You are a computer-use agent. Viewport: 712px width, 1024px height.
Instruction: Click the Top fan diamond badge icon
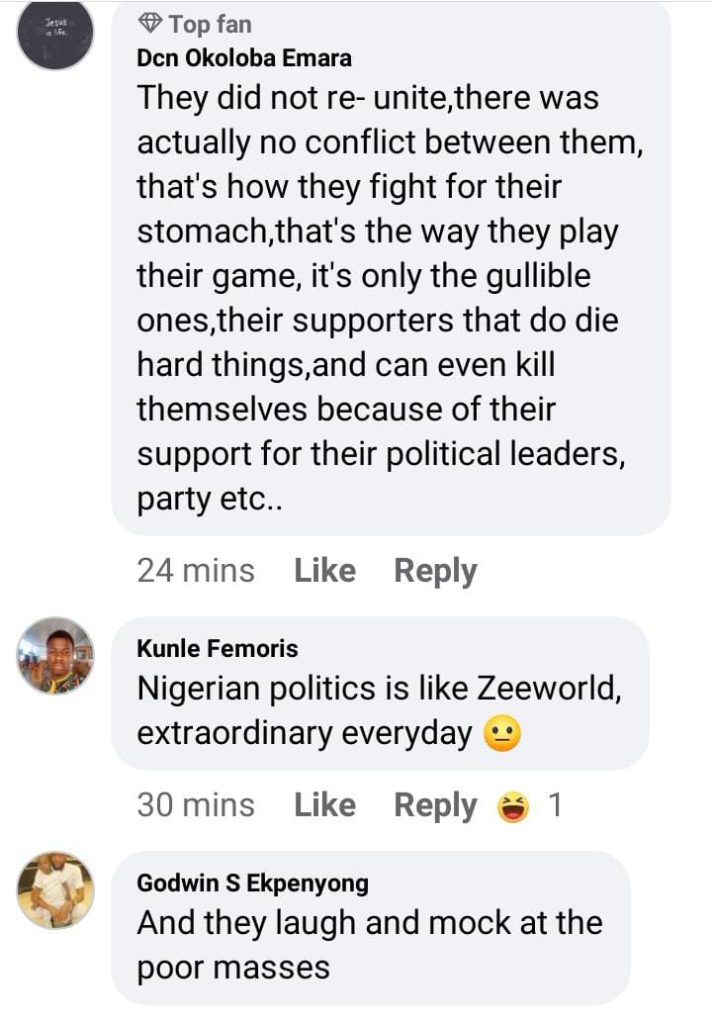(x=150, y=23)
